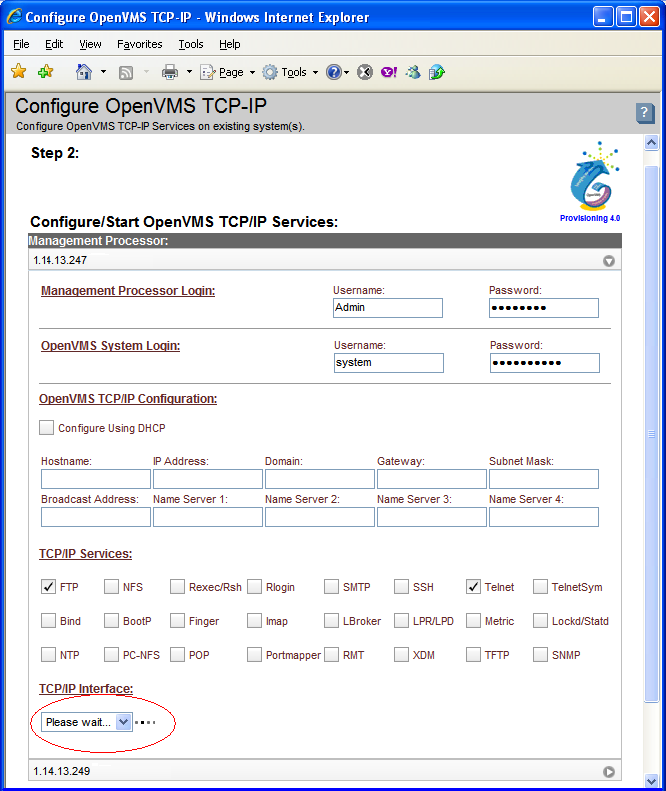Image resolution: width=666 pixels, height=791 pixels.
Task: Enable the Metric service checkbox
Action: (473, 620)
